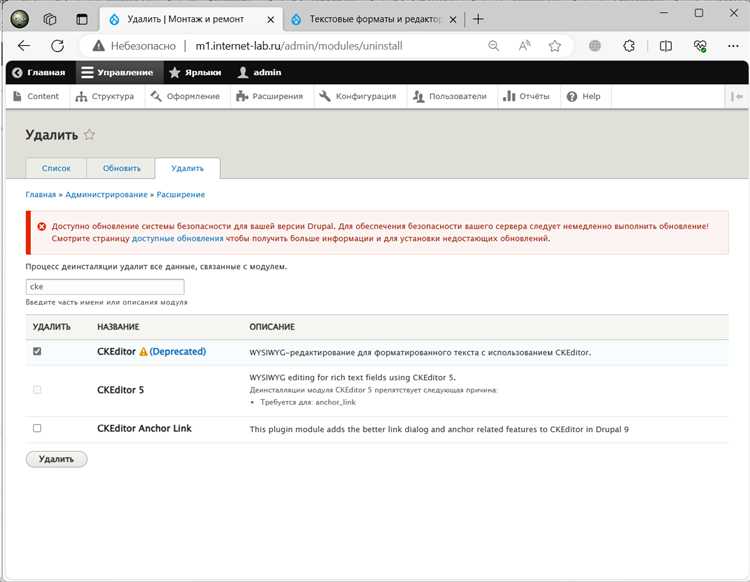This screenshot has height=582, width=750.
Task: Click the grey globe extension icon
Action: pyautogui.click(x=595, y=46)
